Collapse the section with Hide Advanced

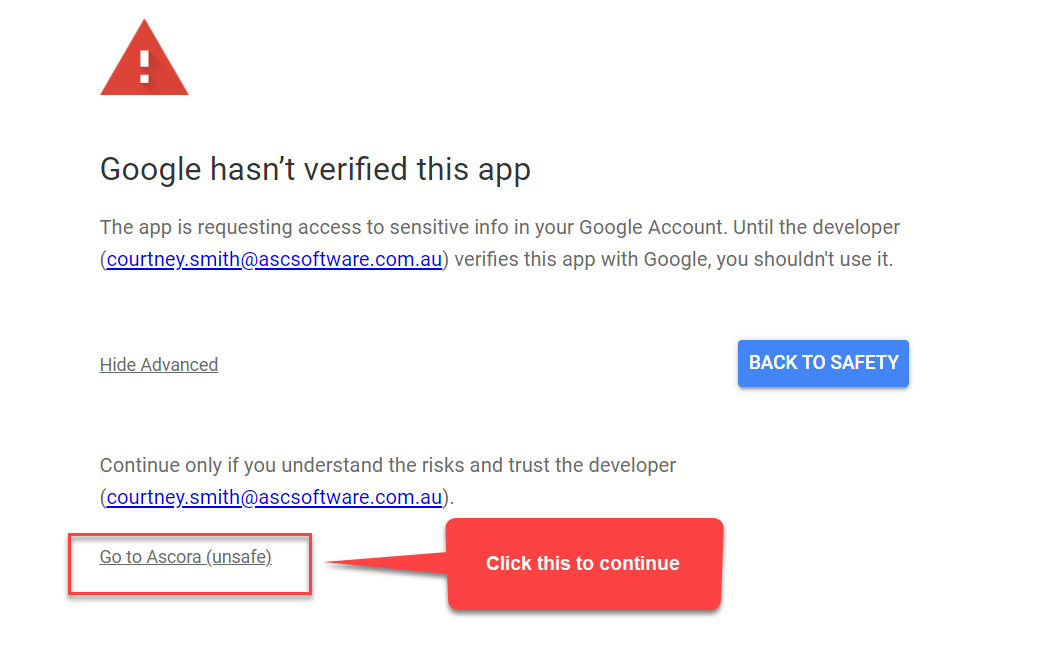click(159, 365)
